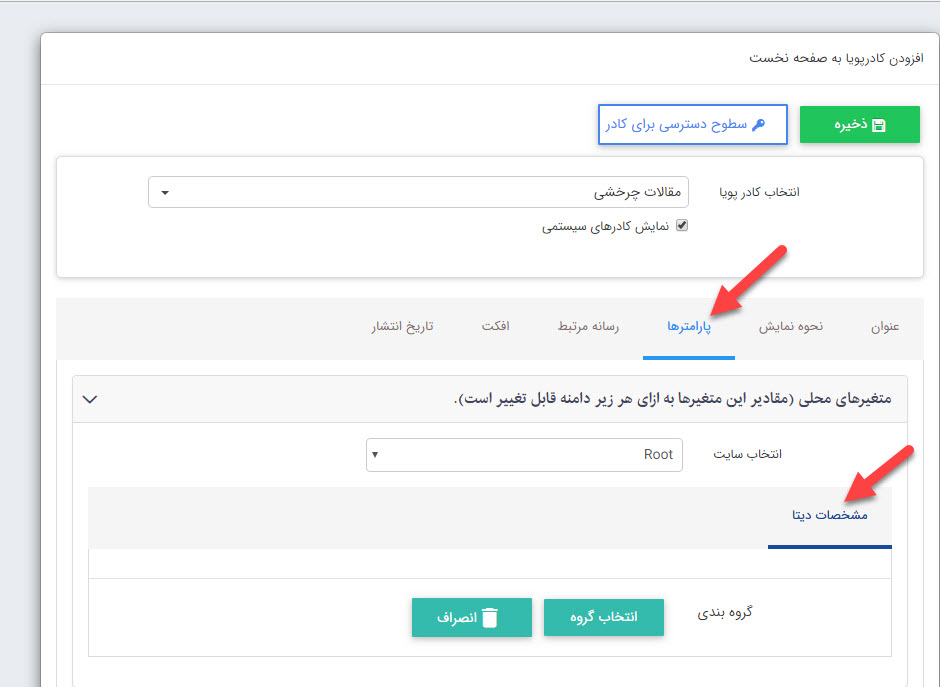Click the dropdown caret on the dynamic frame selector

[x=165, y=192]
